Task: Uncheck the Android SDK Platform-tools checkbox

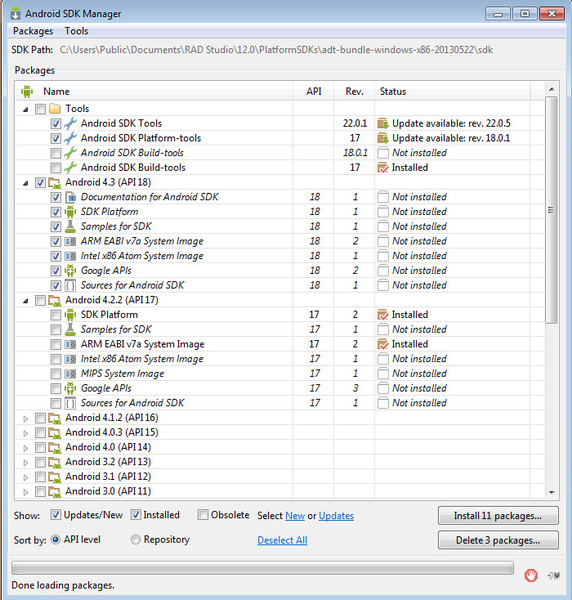Action: [55, 138]
